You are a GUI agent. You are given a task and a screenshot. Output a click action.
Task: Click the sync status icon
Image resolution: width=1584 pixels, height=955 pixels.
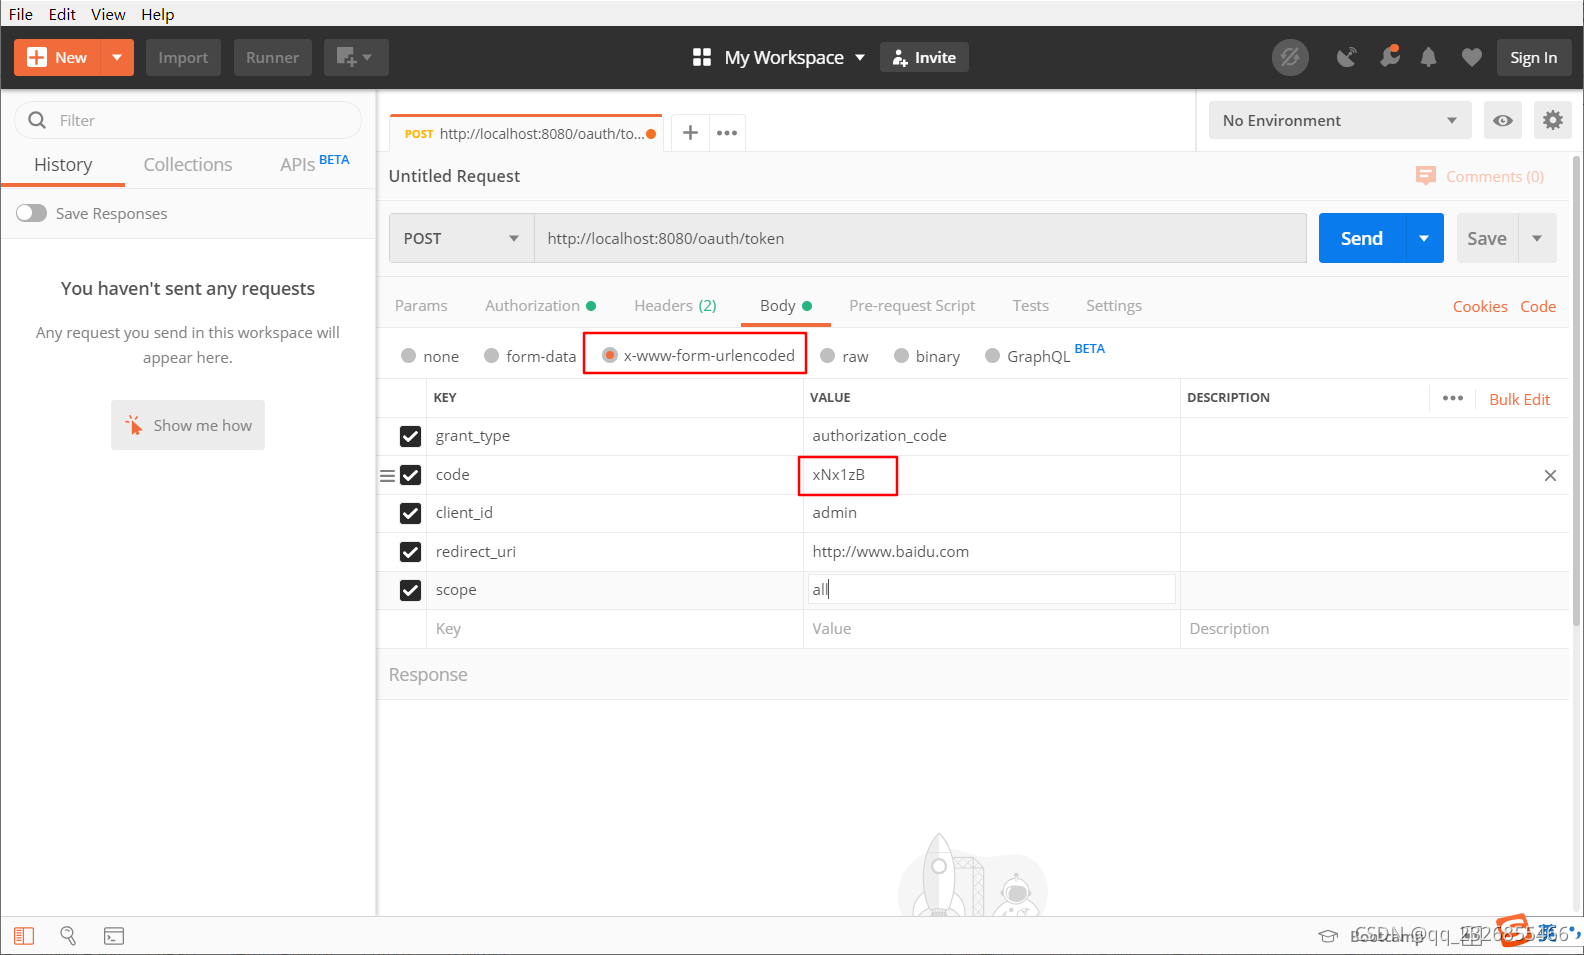pos(1290,58)
